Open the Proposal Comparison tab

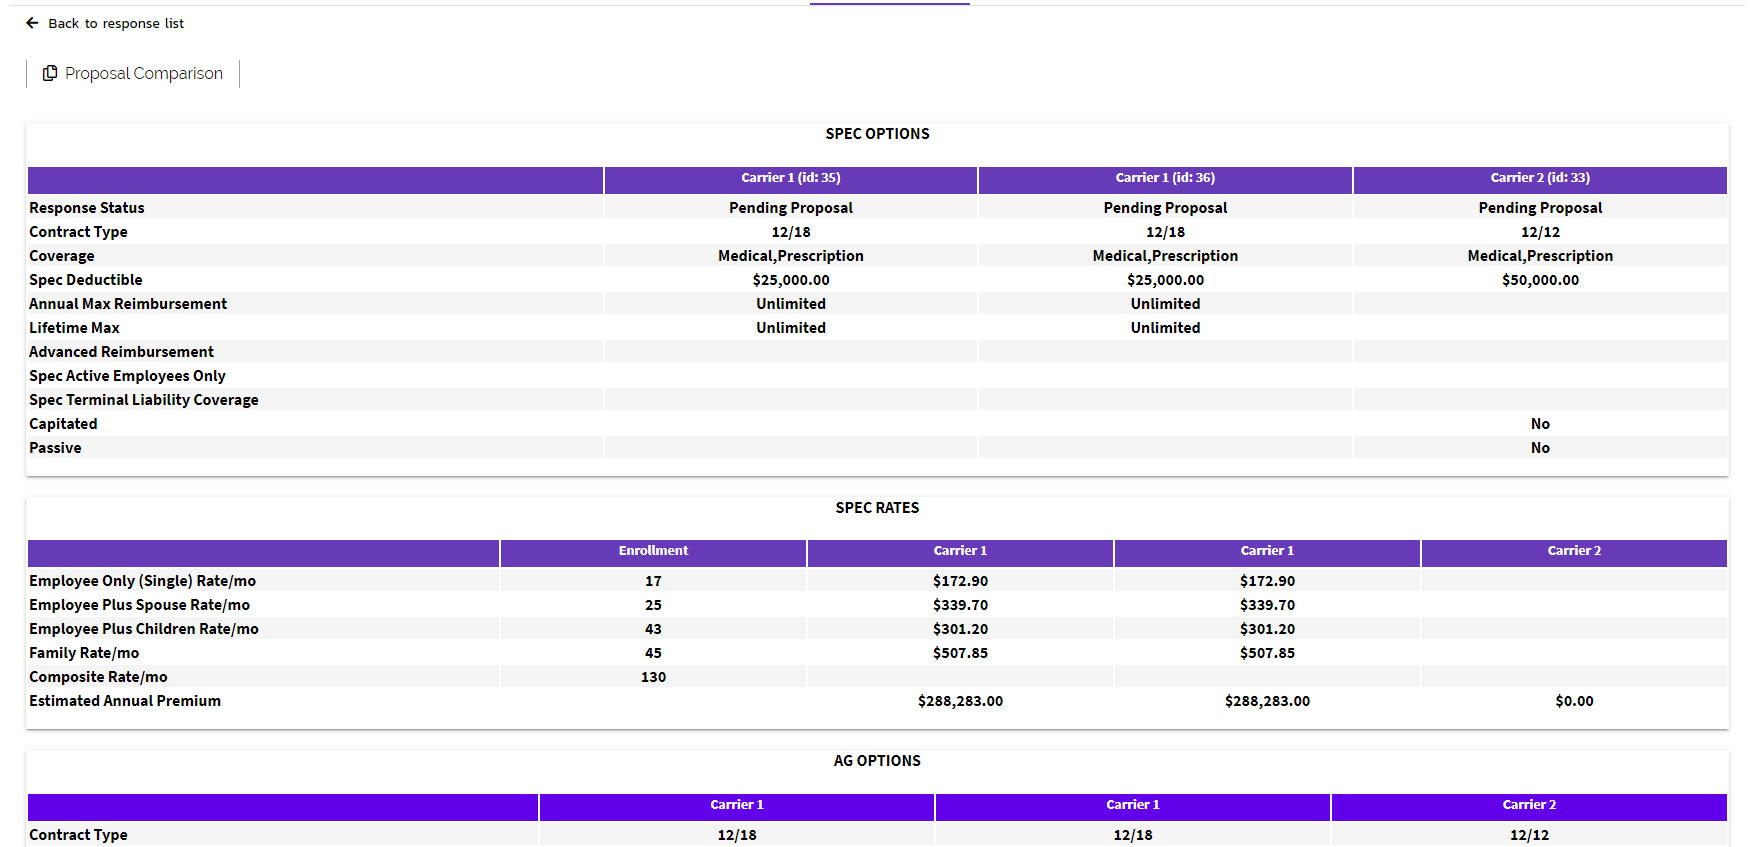143,73
